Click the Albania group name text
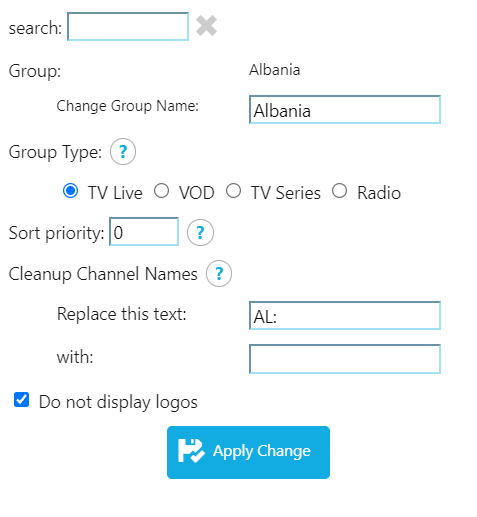477x517 pixels. (275, 70)
